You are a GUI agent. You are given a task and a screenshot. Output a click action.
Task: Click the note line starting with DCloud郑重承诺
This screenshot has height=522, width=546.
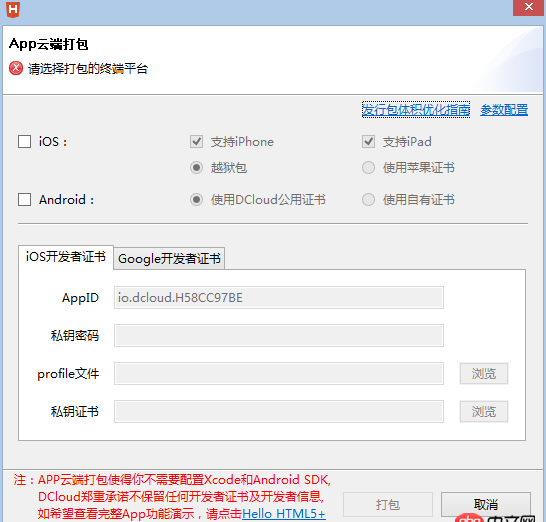(x=181, y=497)
